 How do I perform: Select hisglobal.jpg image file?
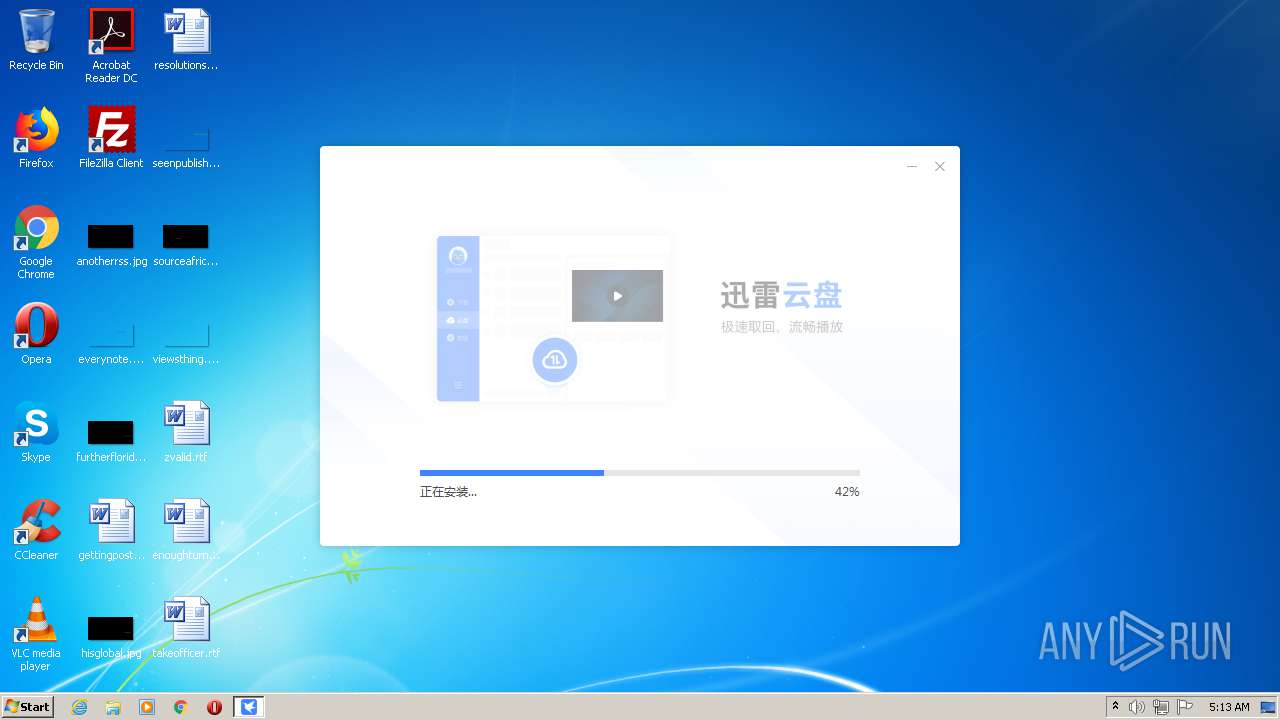[111, 636]
